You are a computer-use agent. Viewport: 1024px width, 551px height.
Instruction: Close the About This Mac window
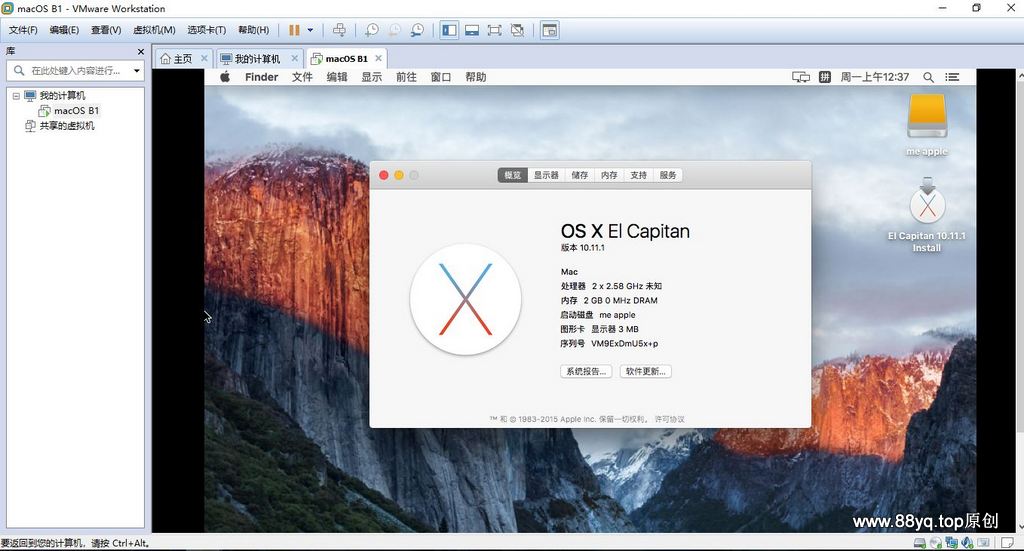384,175
